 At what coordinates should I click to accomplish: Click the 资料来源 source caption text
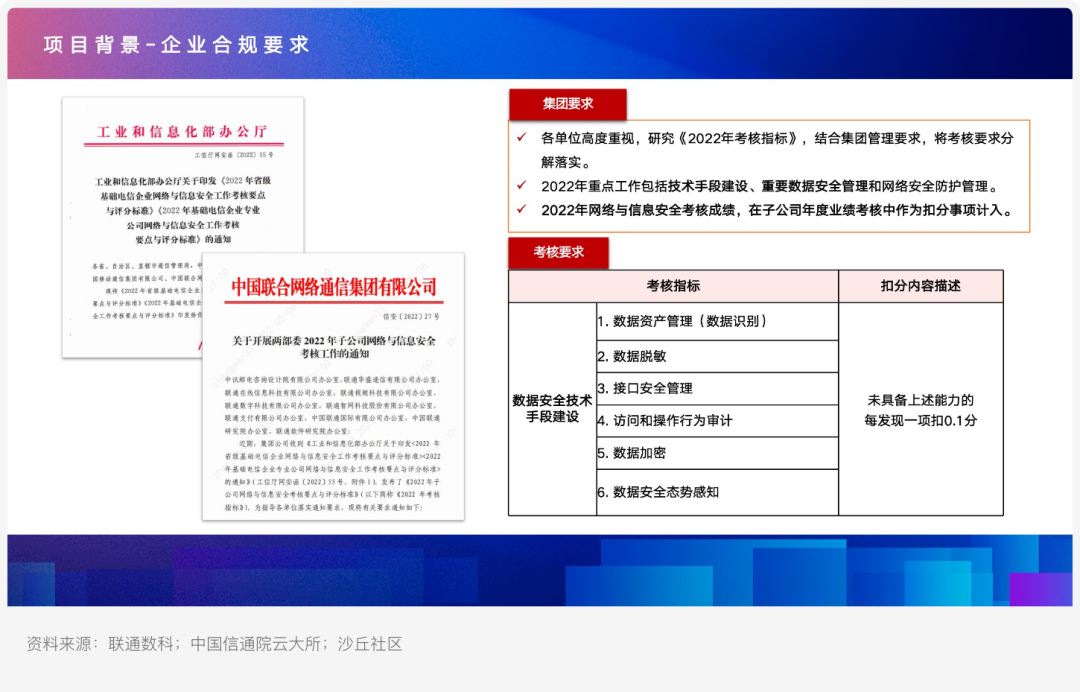[x=214, y=644]
